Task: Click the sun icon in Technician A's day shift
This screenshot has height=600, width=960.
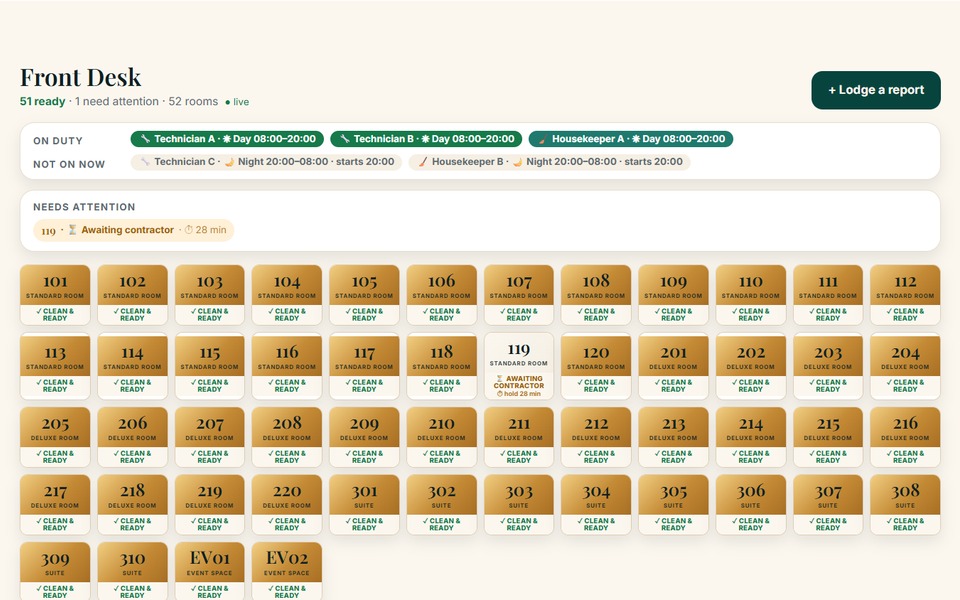Action: pos(227,139)
